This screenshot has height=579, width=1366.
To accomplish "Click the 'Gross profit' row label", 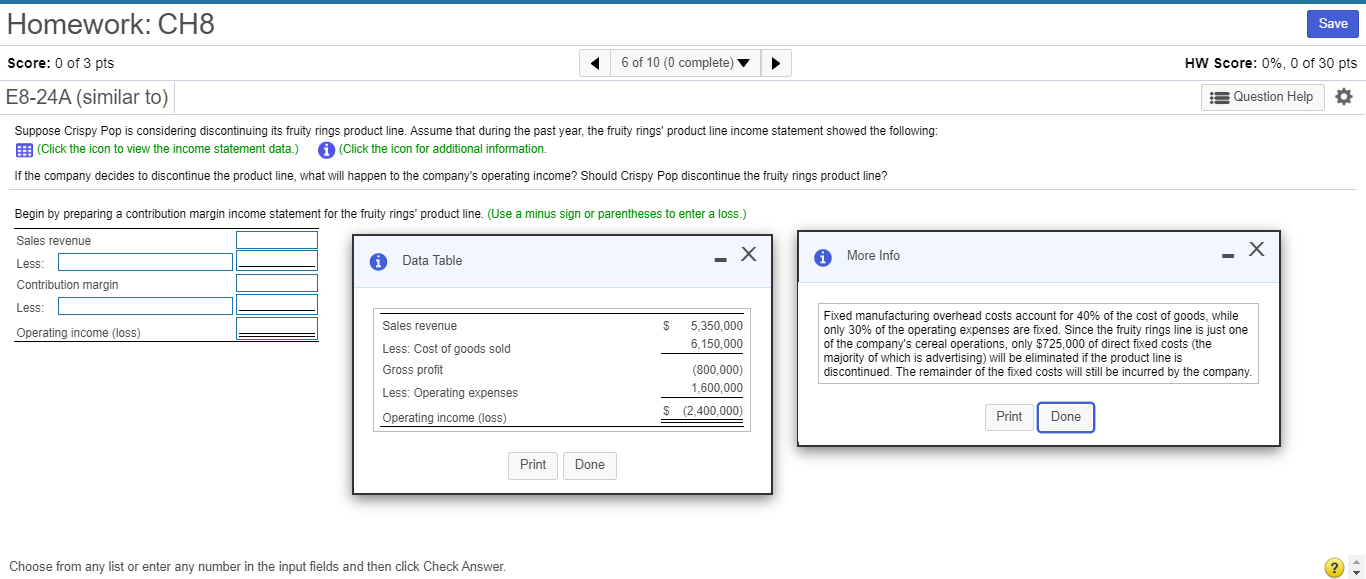I will (x=413, y=370).
